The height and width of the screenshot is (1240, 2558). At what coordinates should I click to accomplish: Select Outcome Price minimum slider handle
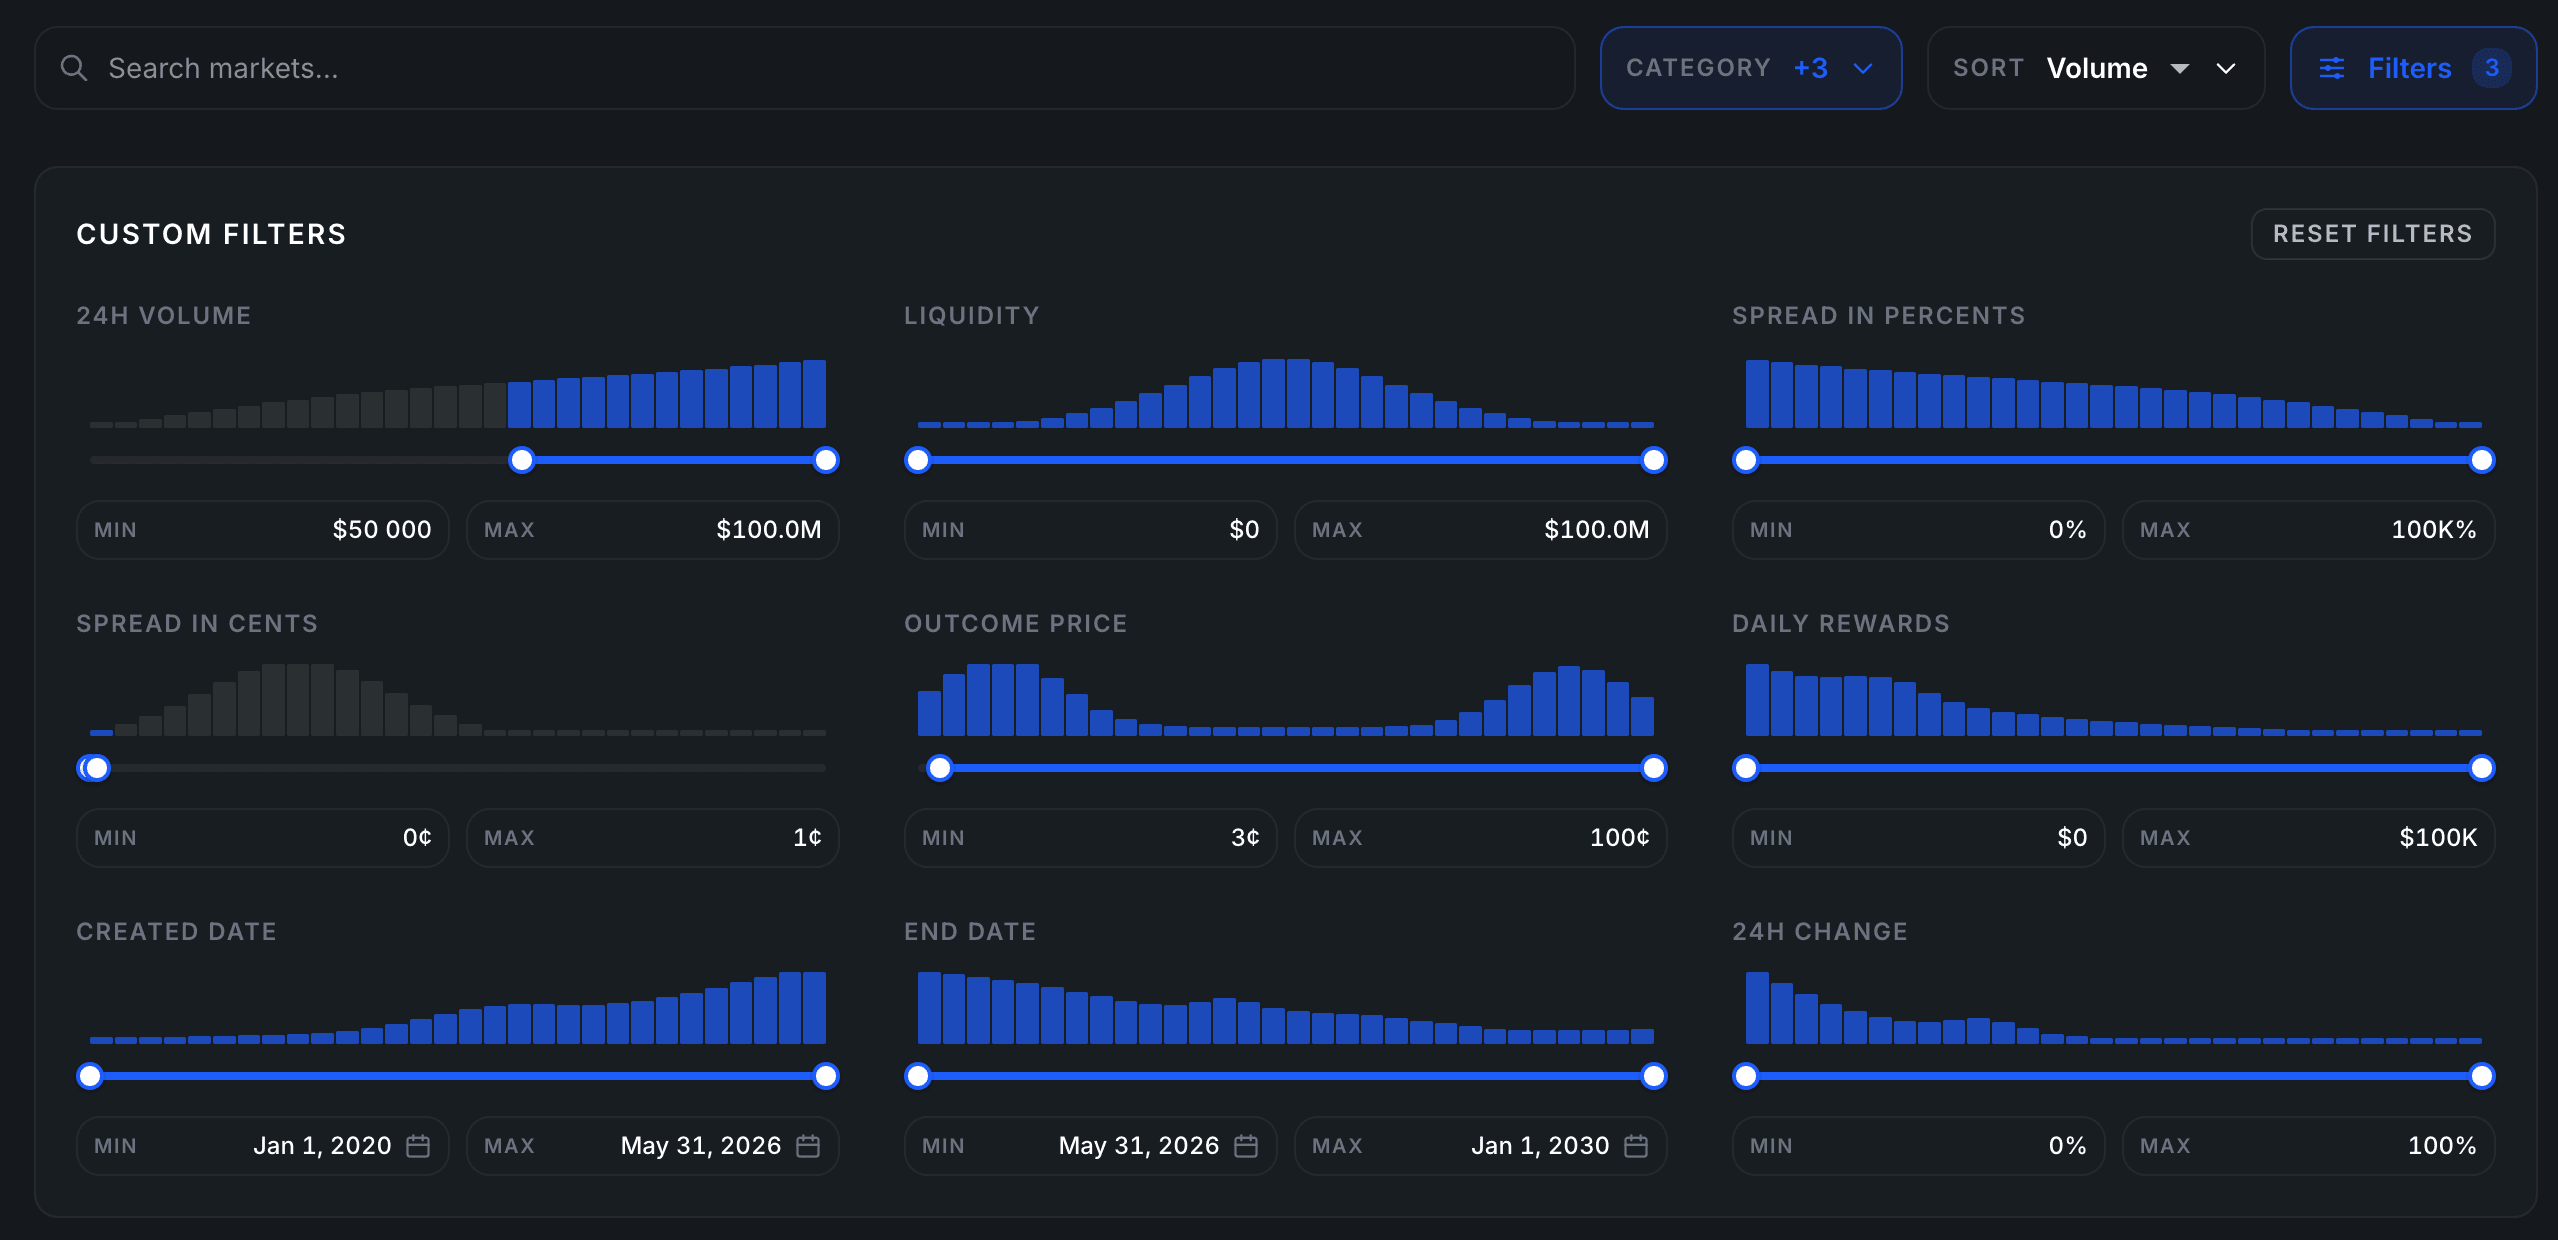tap(940, 768)
